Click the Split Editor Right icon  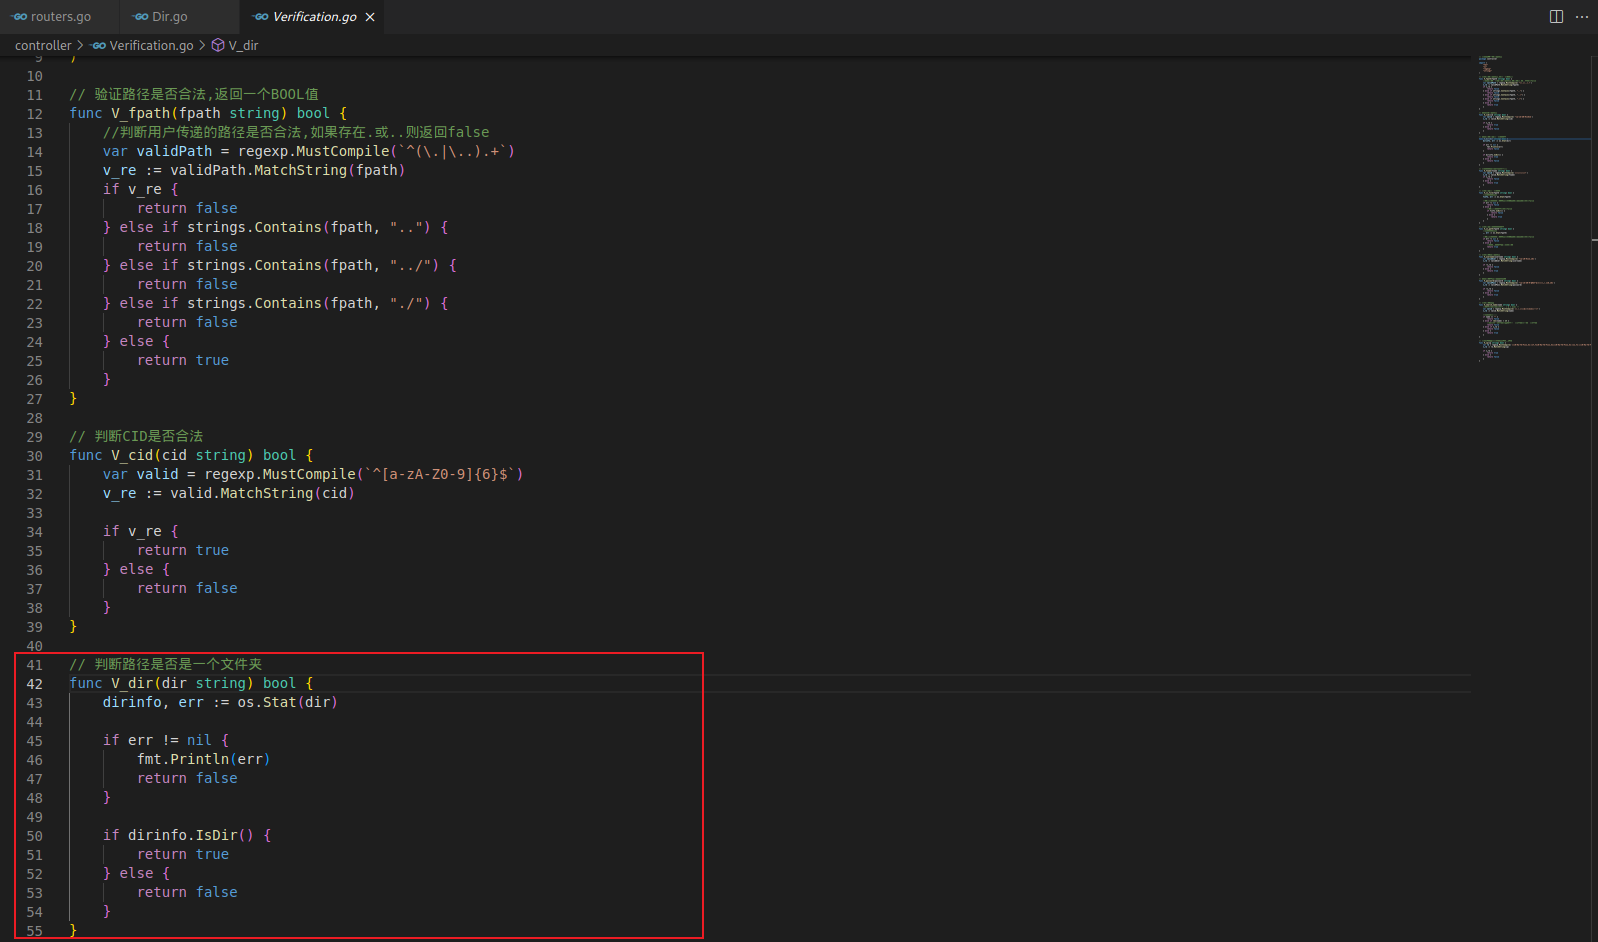tap(1556, 16)
